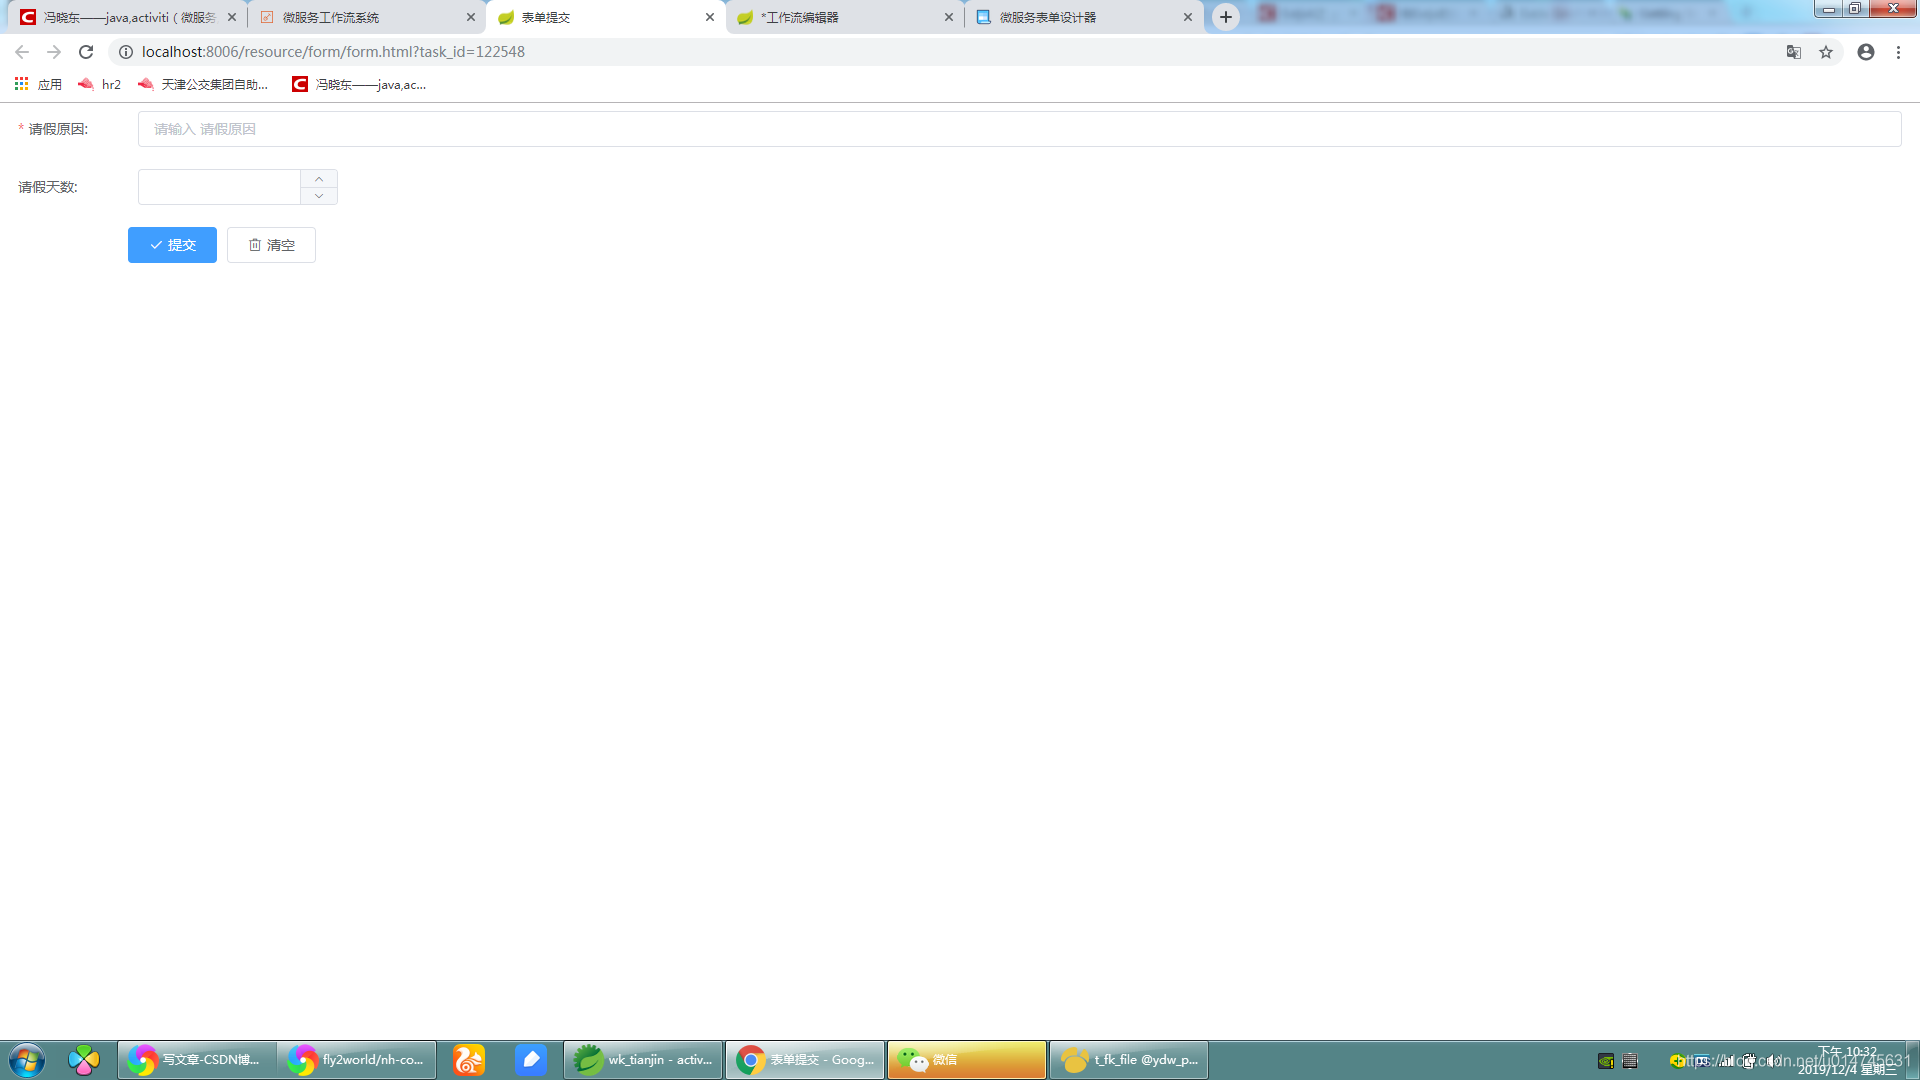1920x1080 pixels.
Task: Close the 微服务工作流系统 tab
Action: click(471, 17)
